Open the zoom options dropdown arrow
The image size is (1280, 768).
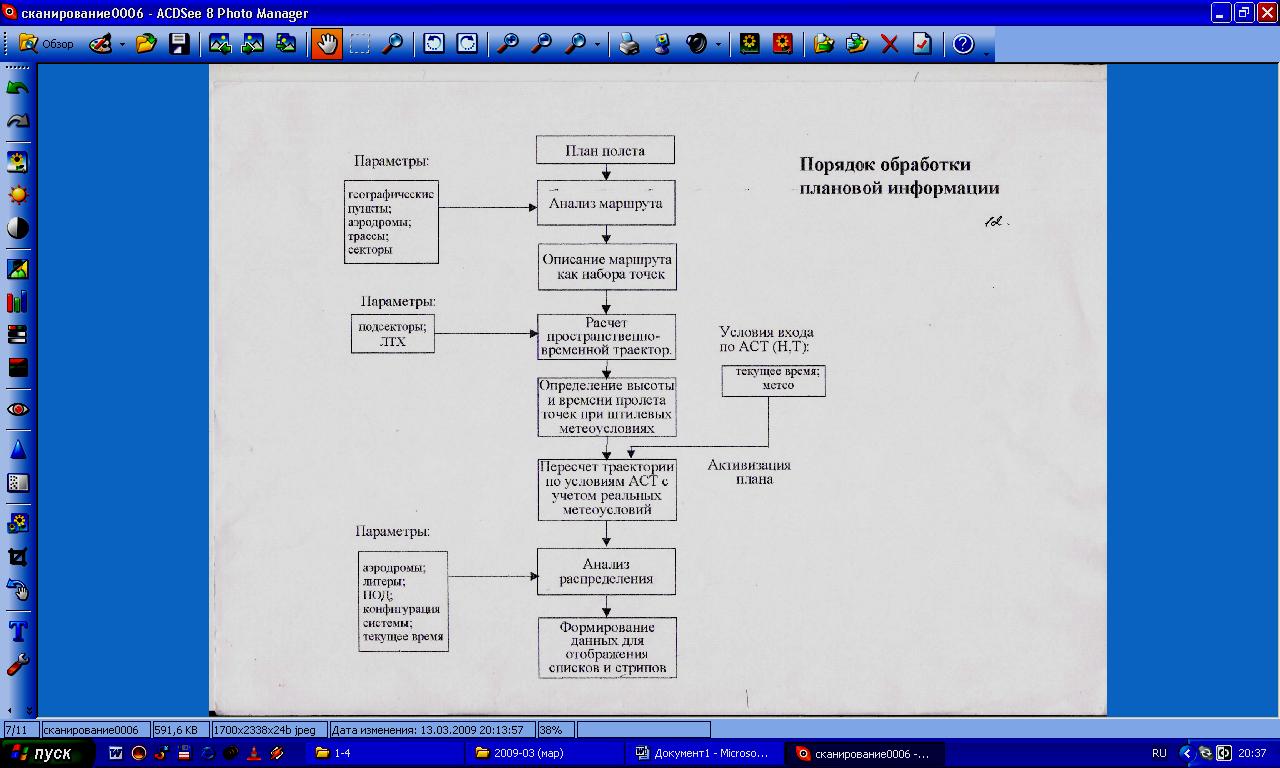[x=597, y=44]
